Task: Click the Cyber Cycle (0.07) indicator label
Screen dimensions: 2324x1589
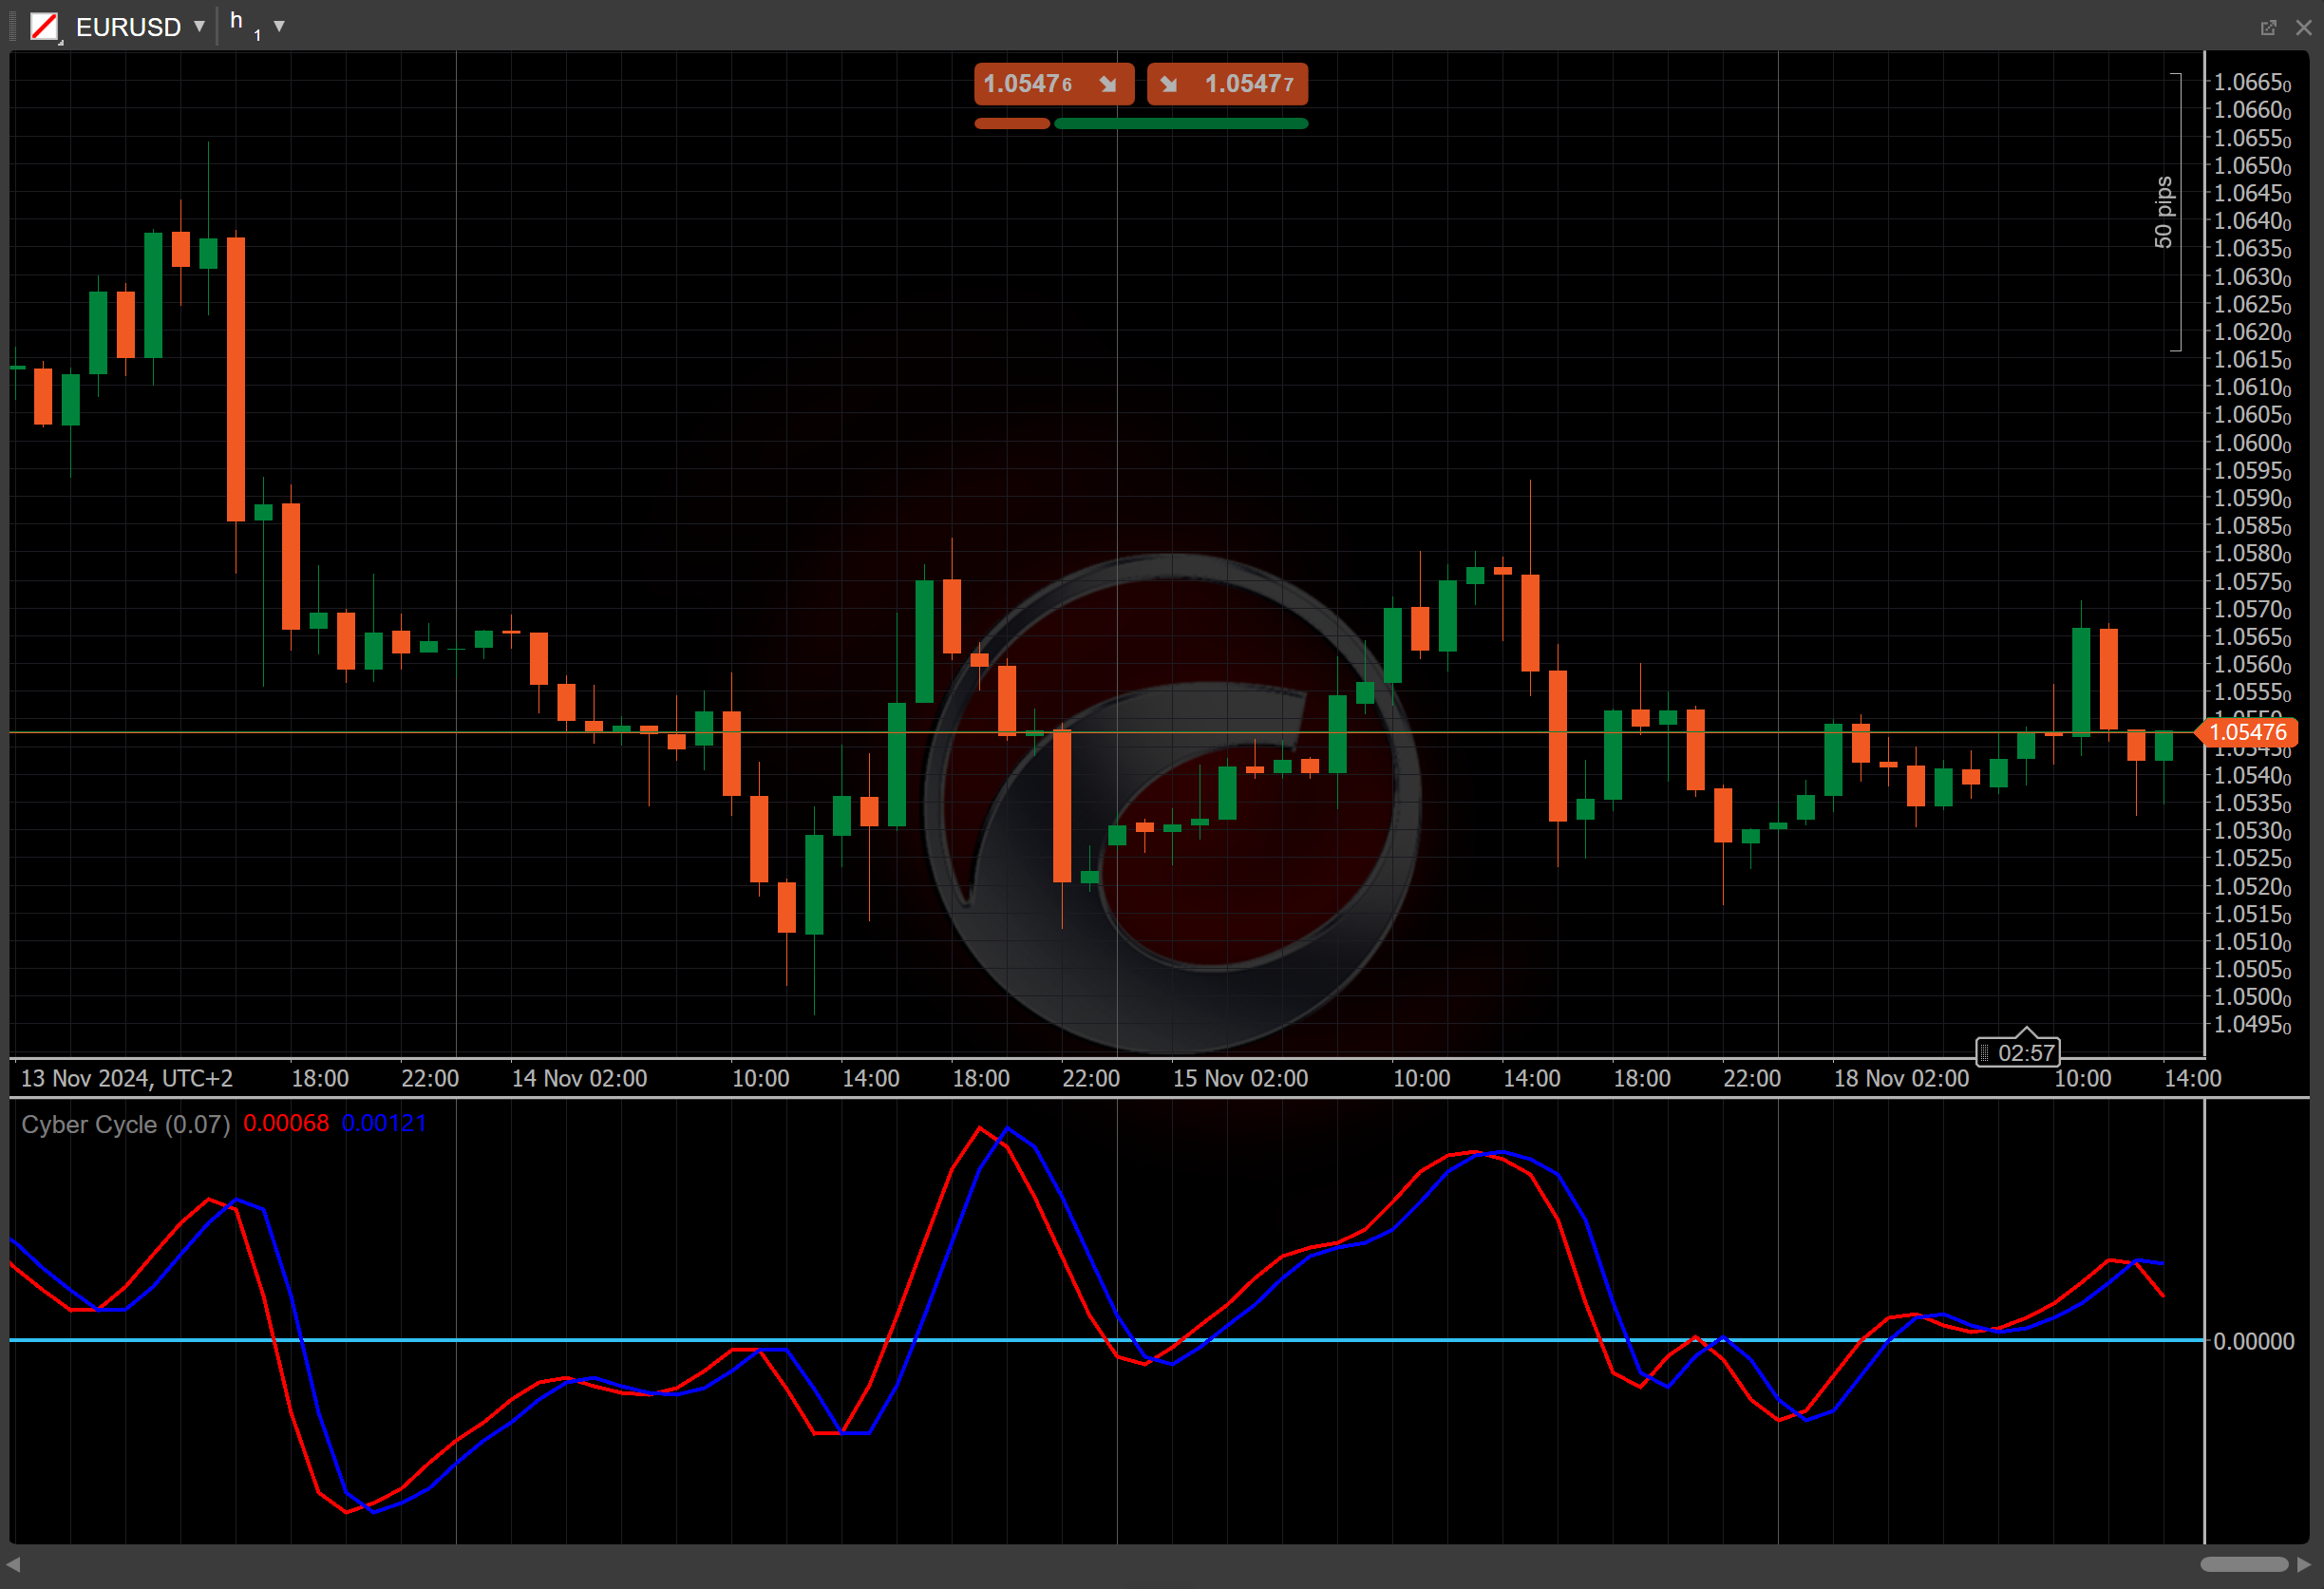Action: click(x=125, y=1124)
